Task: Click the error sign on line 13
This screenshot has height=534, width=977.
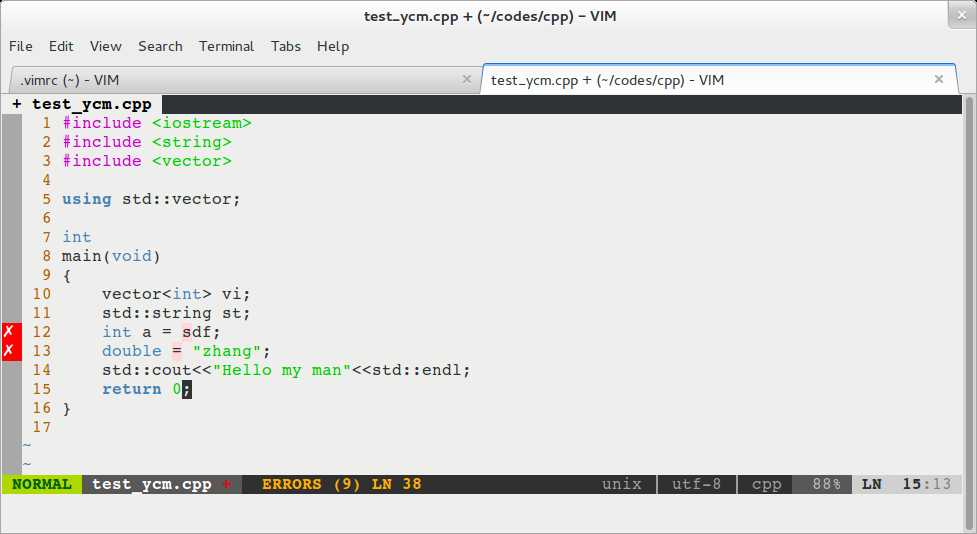Action: pos(11,351)
